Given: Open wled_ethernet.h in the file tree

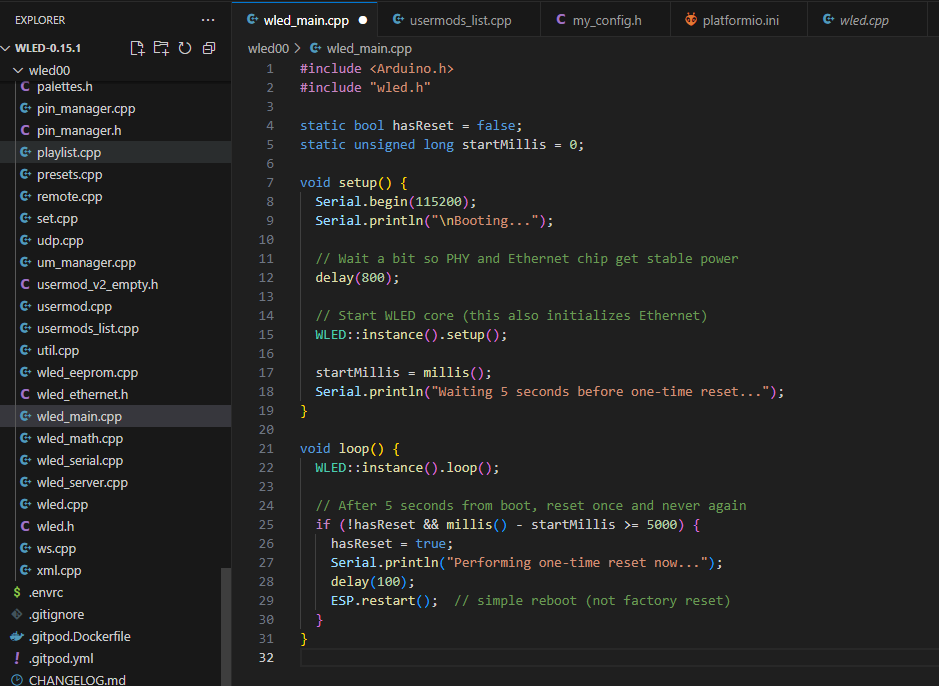Looking at the screenshot, I should (82, 394).
